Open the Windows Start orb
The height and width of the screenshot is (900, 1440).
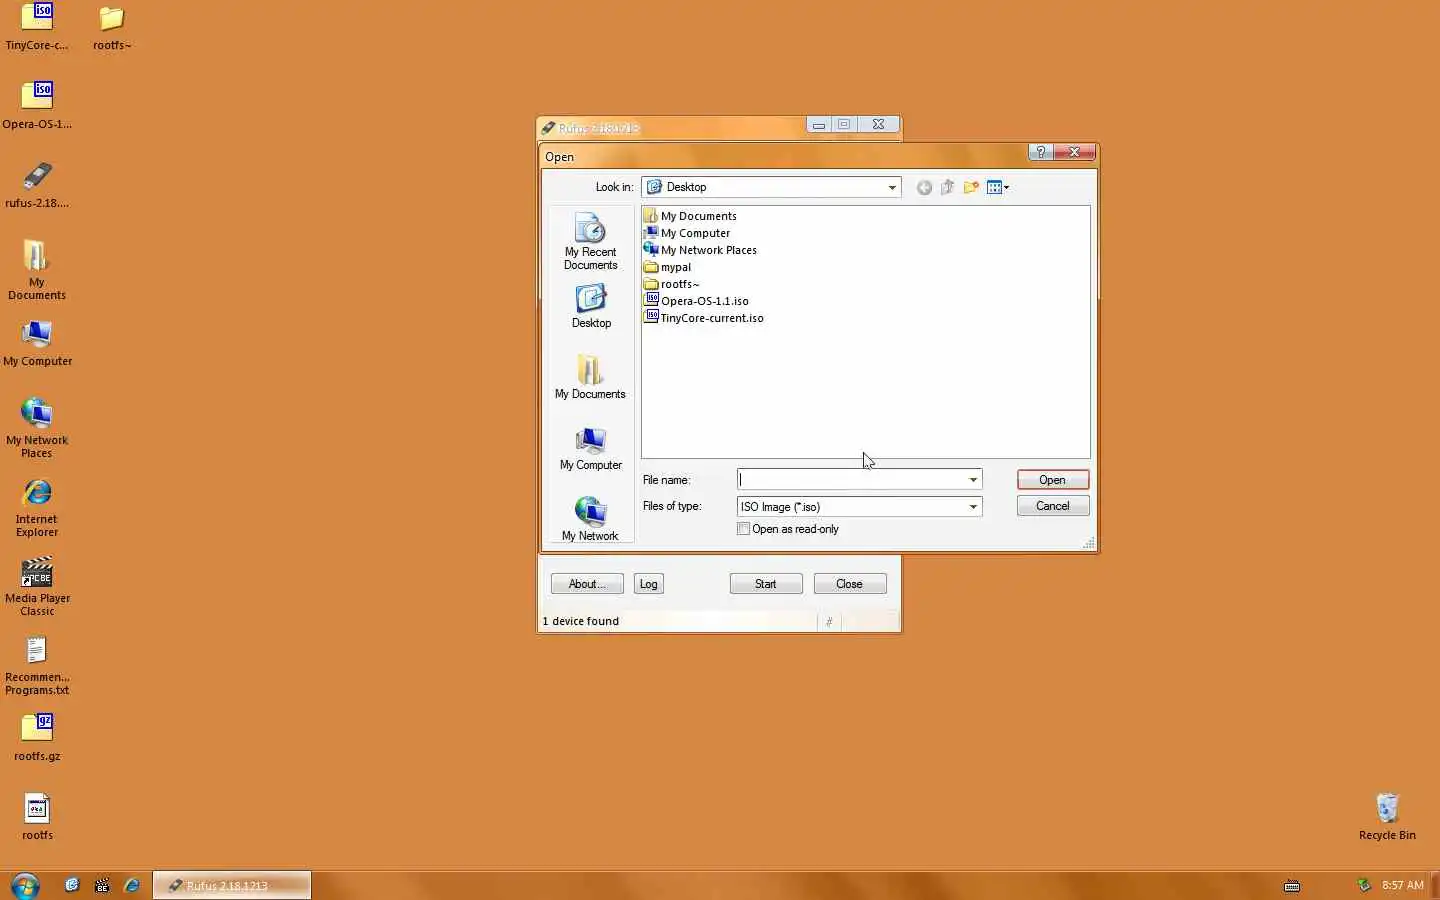click(x=25, y=885)
